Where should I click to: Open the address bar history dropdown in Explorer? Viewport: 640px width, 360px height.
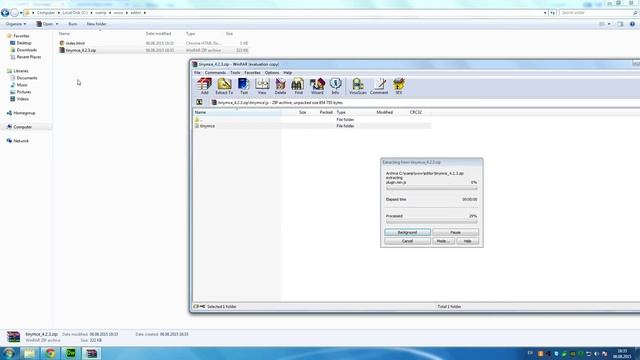pos(545,13)
